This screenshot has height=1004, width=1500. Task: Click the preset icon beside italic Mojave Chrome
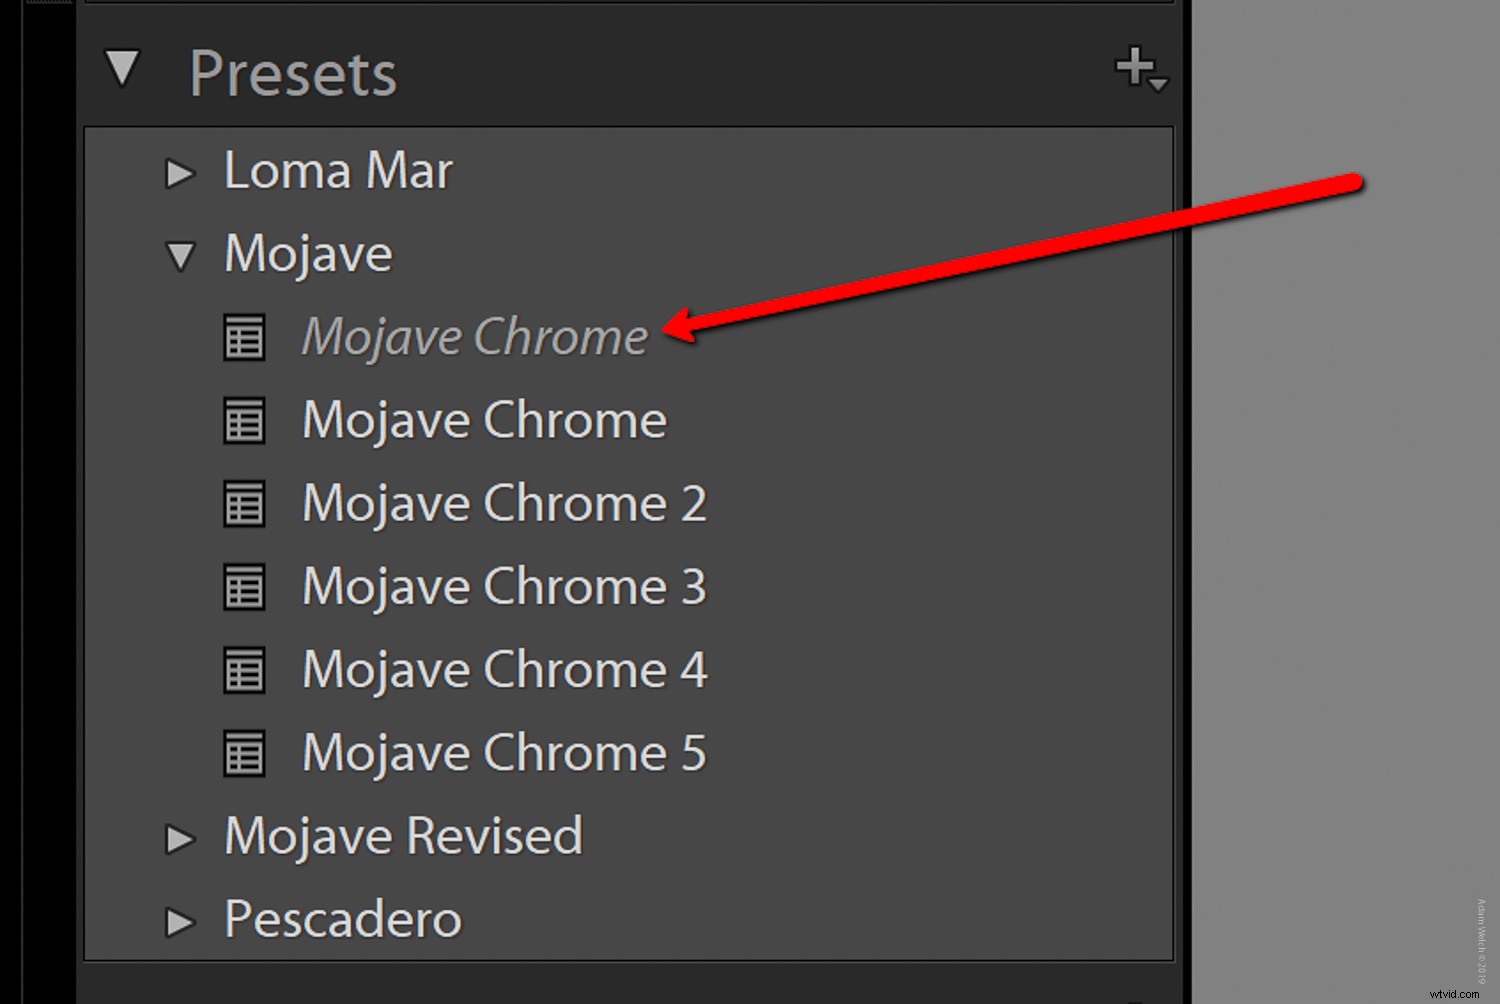pos(244,337)
